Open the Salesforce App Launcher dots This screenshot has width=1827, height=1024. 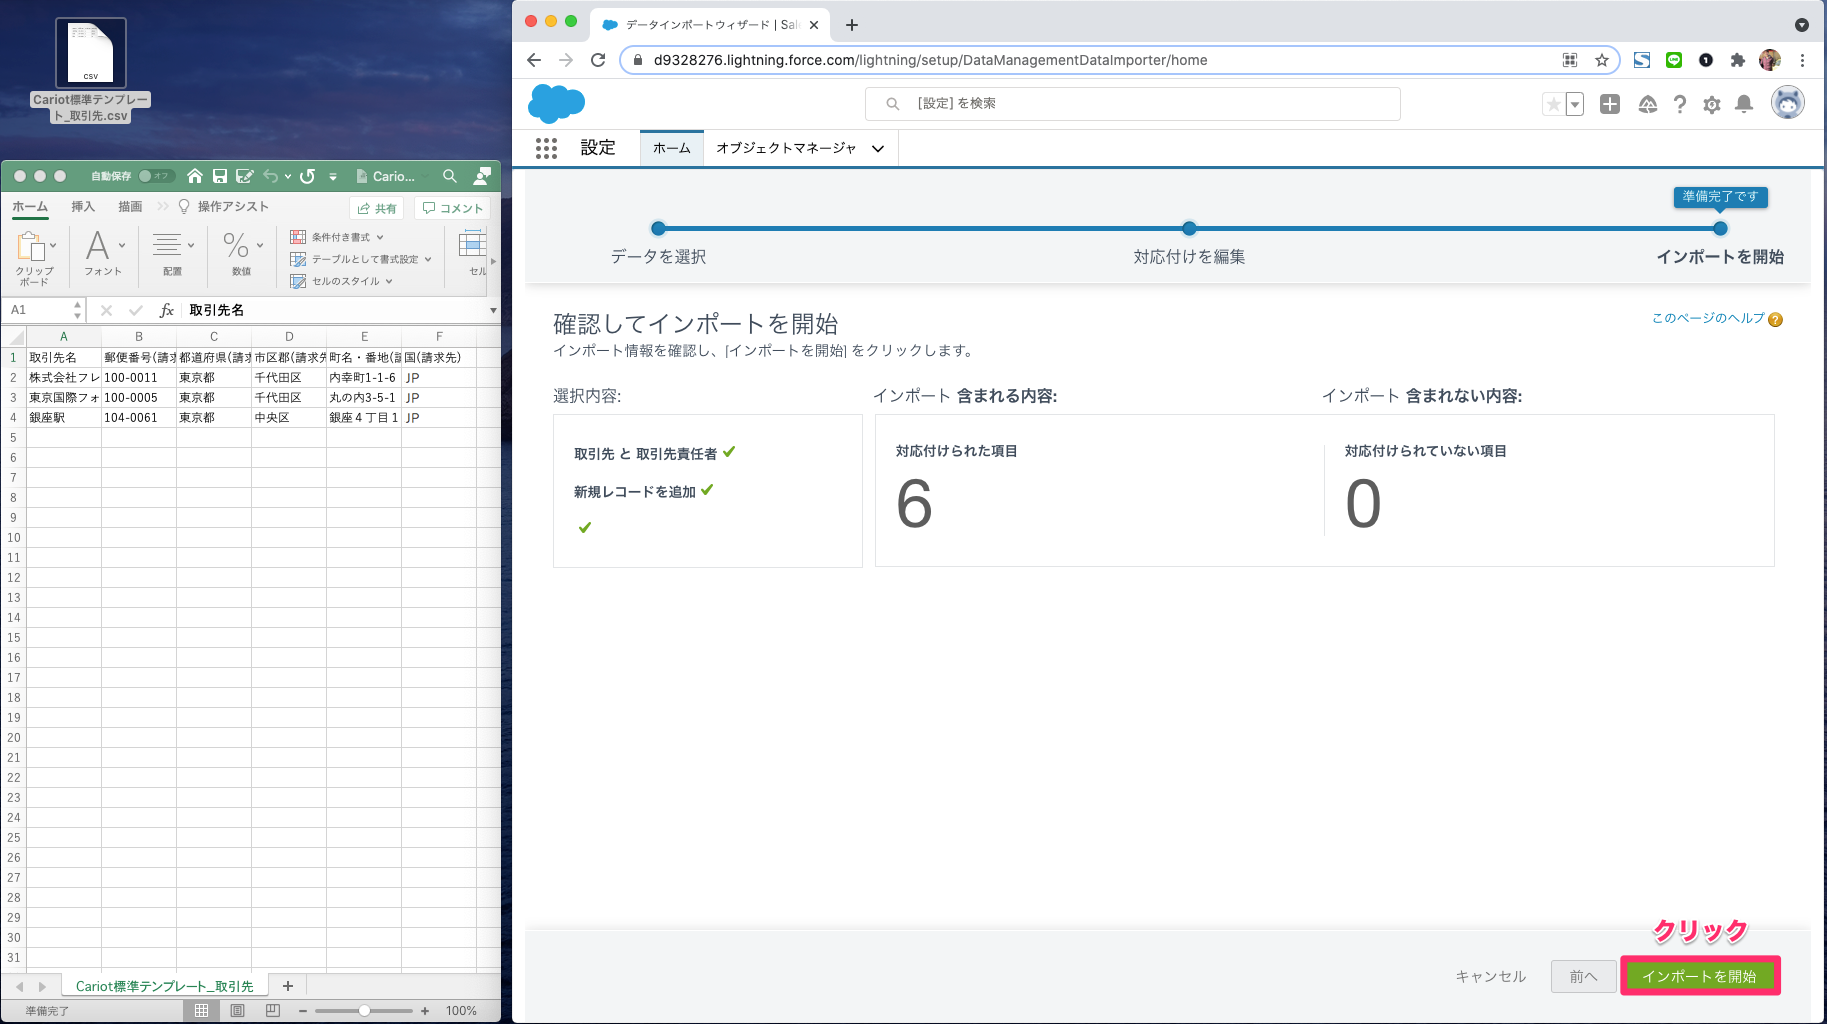(x=546, y=148)
